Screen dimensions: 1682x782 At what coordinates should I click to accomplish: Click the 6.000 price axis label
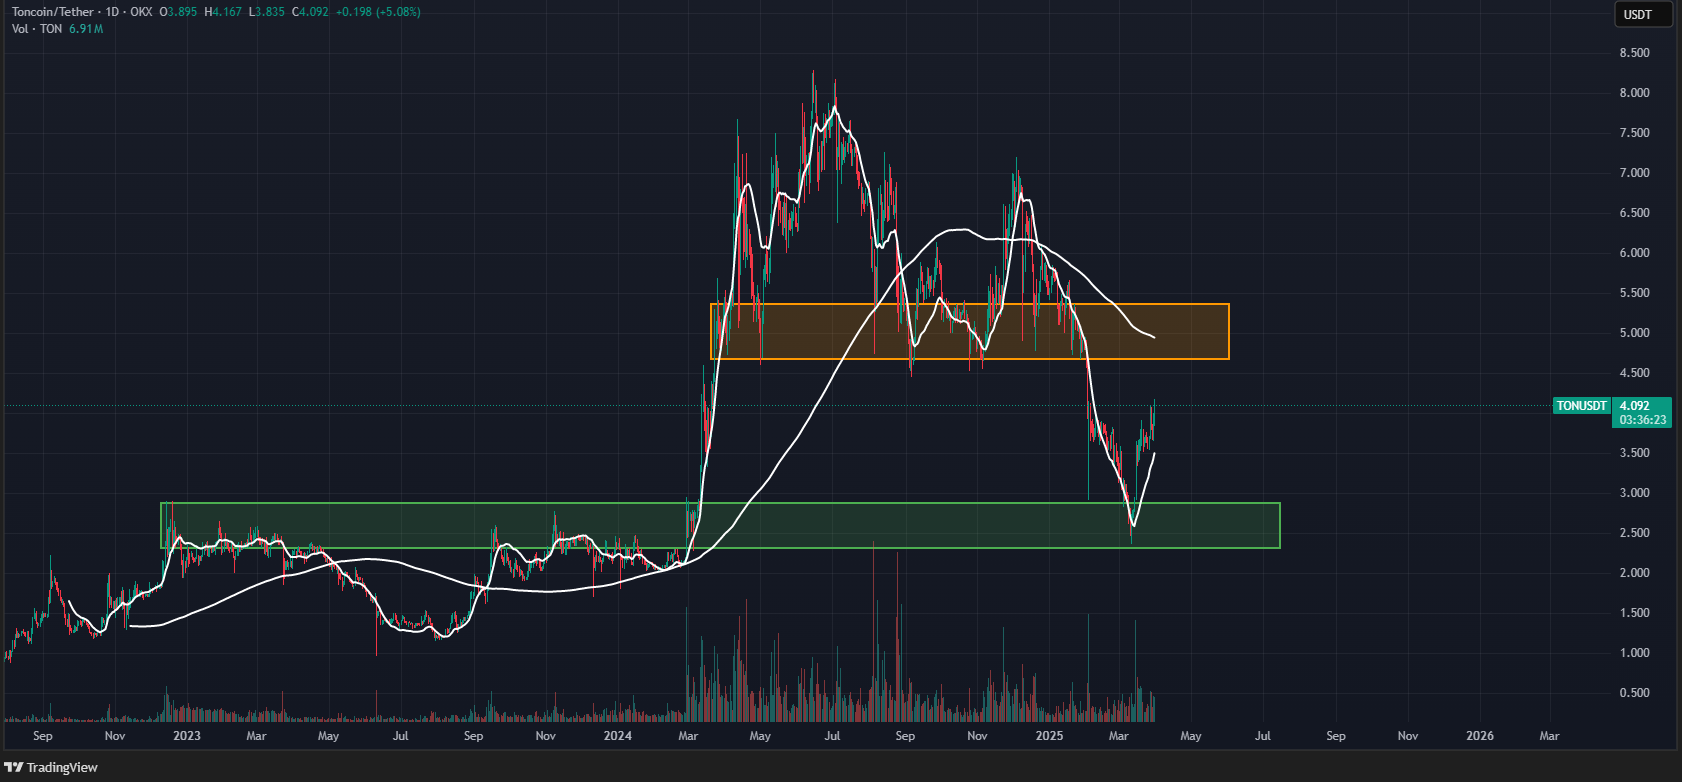[x=1634, y=253]
